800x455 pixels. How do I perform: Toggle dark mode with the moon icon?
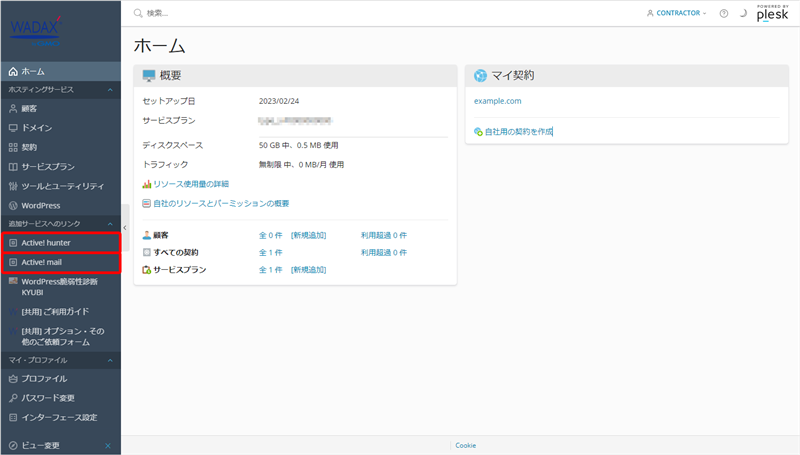(743, 14)
